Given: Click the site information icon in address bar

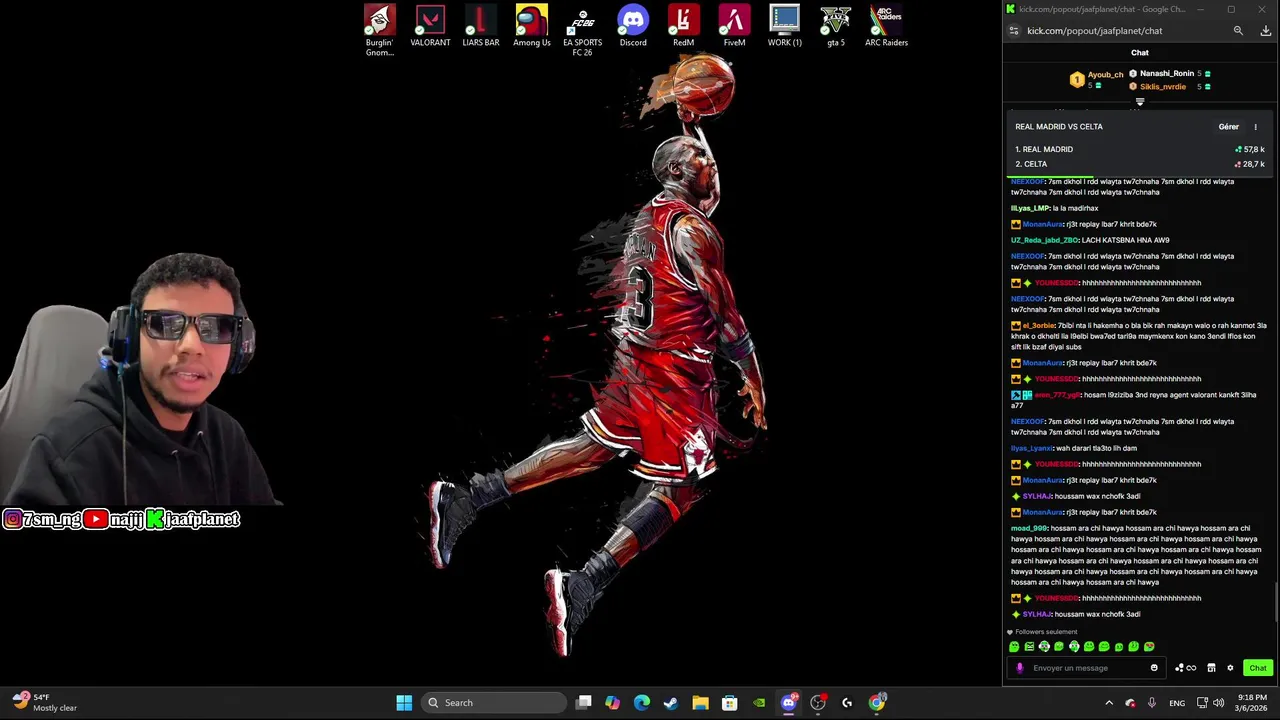Looking at the screenshot, I should 1014,31.
